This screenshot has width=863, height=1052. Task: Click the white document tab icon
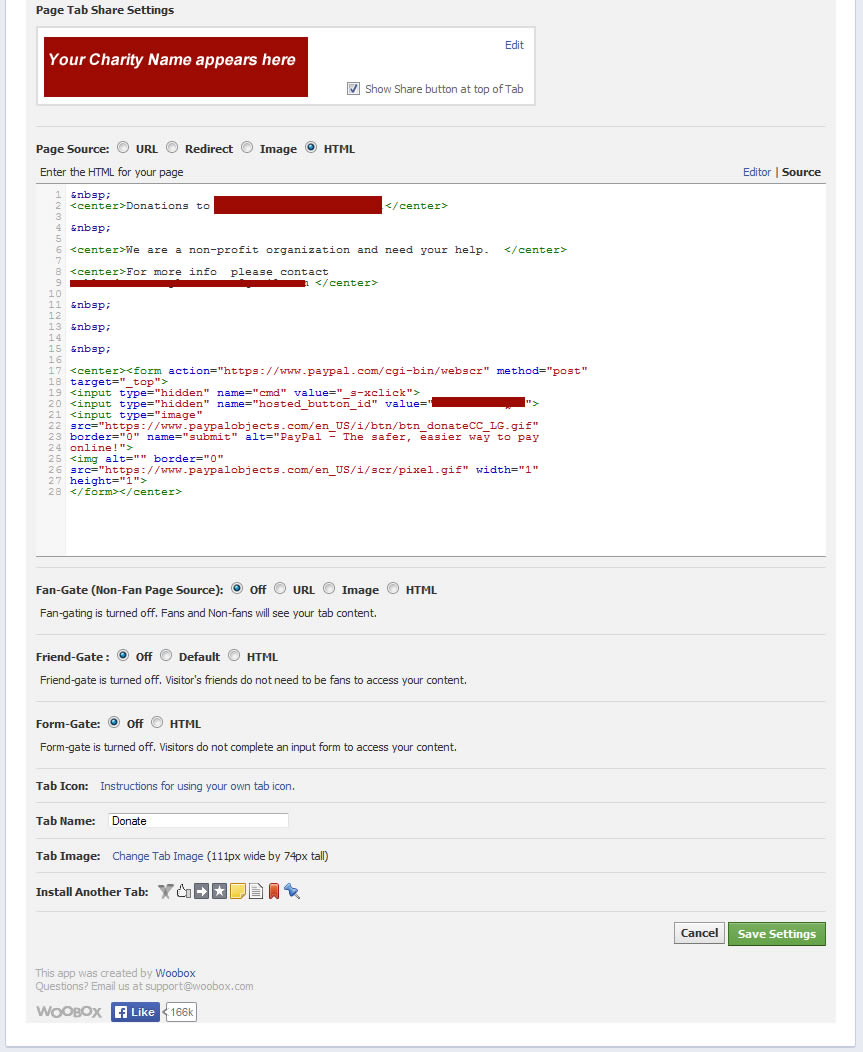tap(255, 891)
